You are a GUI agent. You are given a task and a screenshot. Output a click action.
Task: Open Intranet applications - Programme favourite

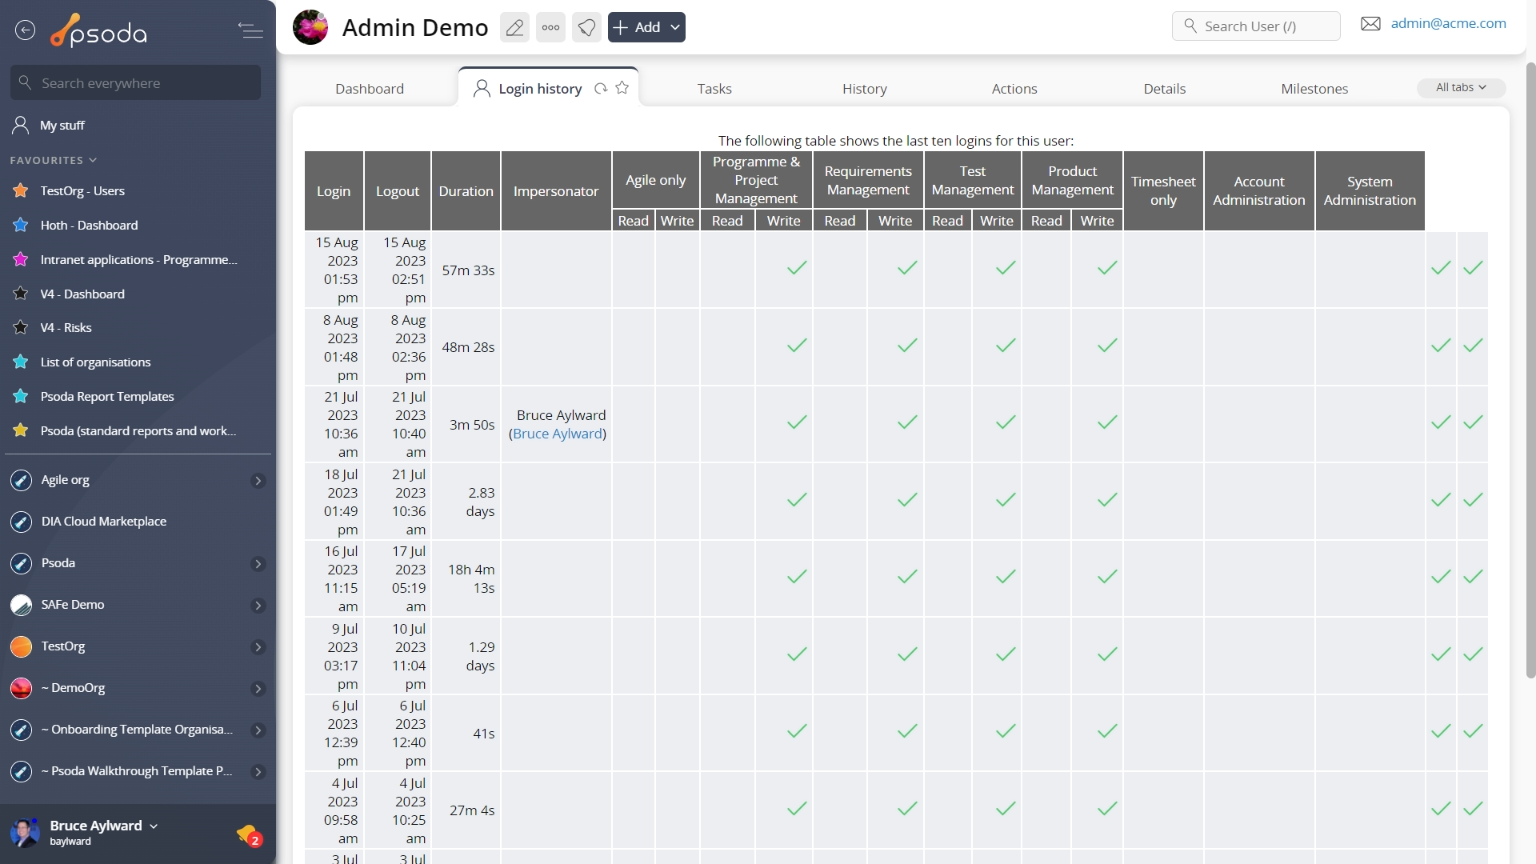click(x=139, y=260)
